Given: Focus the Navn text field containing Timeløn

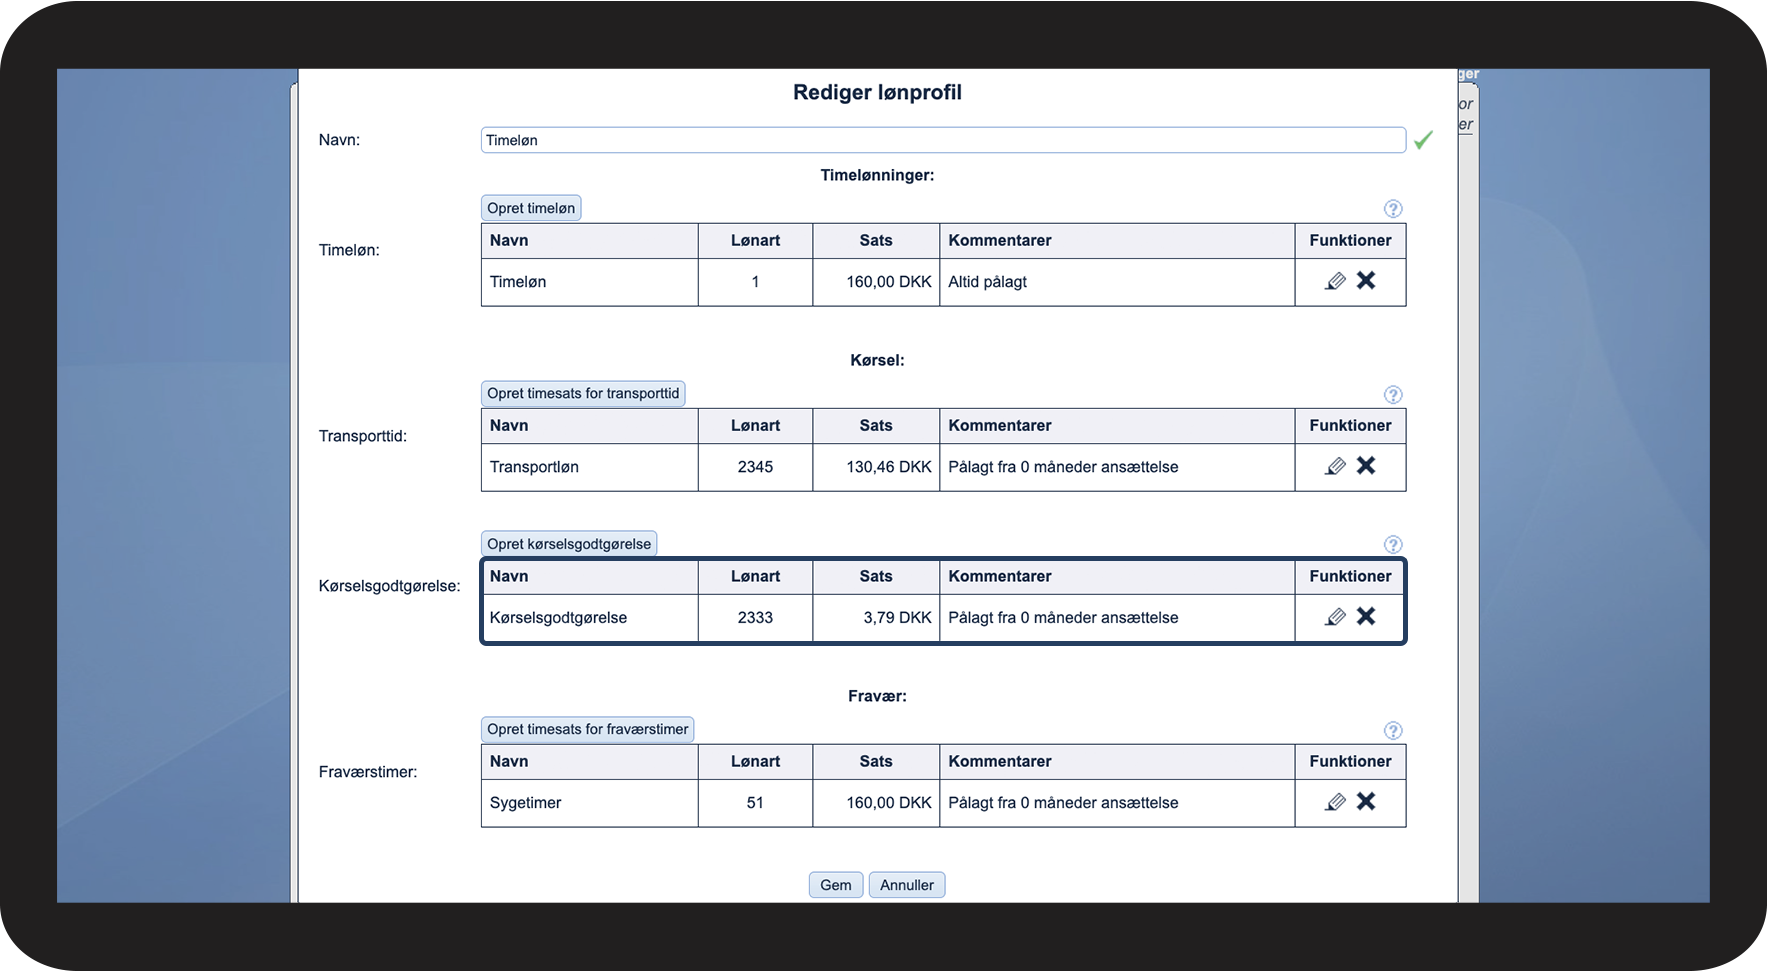Looking at the screenshot, I should pos(943,140).
